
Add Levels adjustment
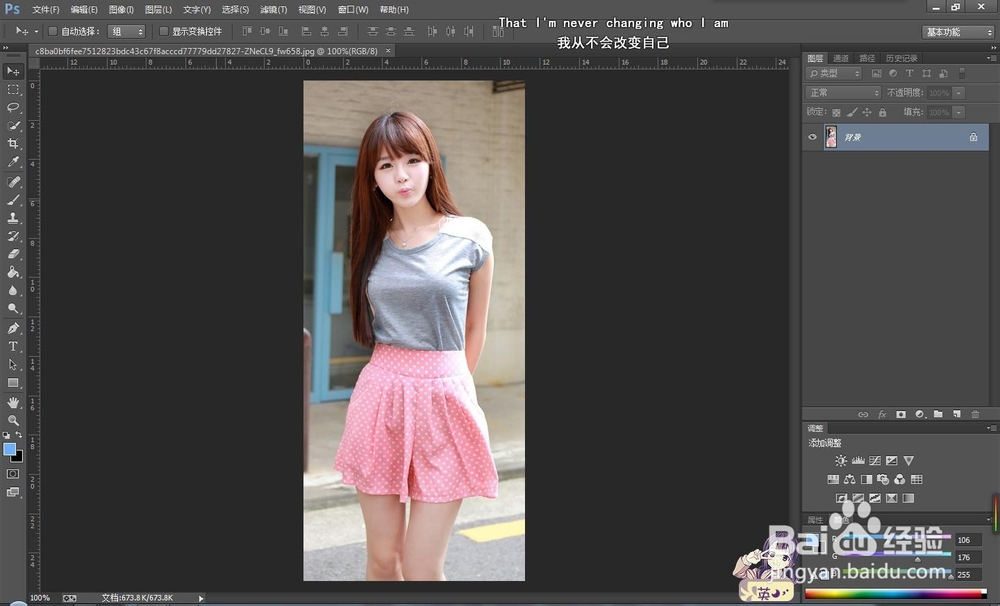point(858,461)
